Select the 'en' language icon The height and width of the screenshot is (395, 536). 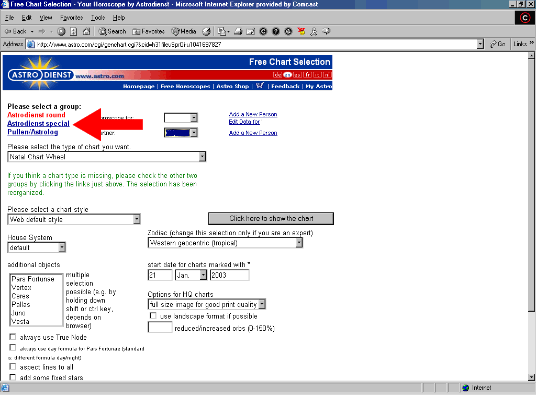tap(288, 75)
